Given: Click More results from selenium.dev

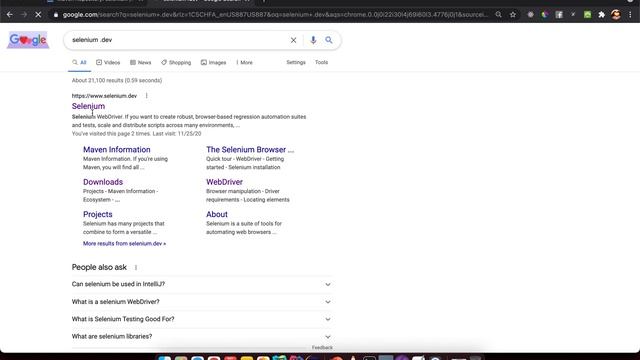Looking at the screenshot, I should 124,243.
